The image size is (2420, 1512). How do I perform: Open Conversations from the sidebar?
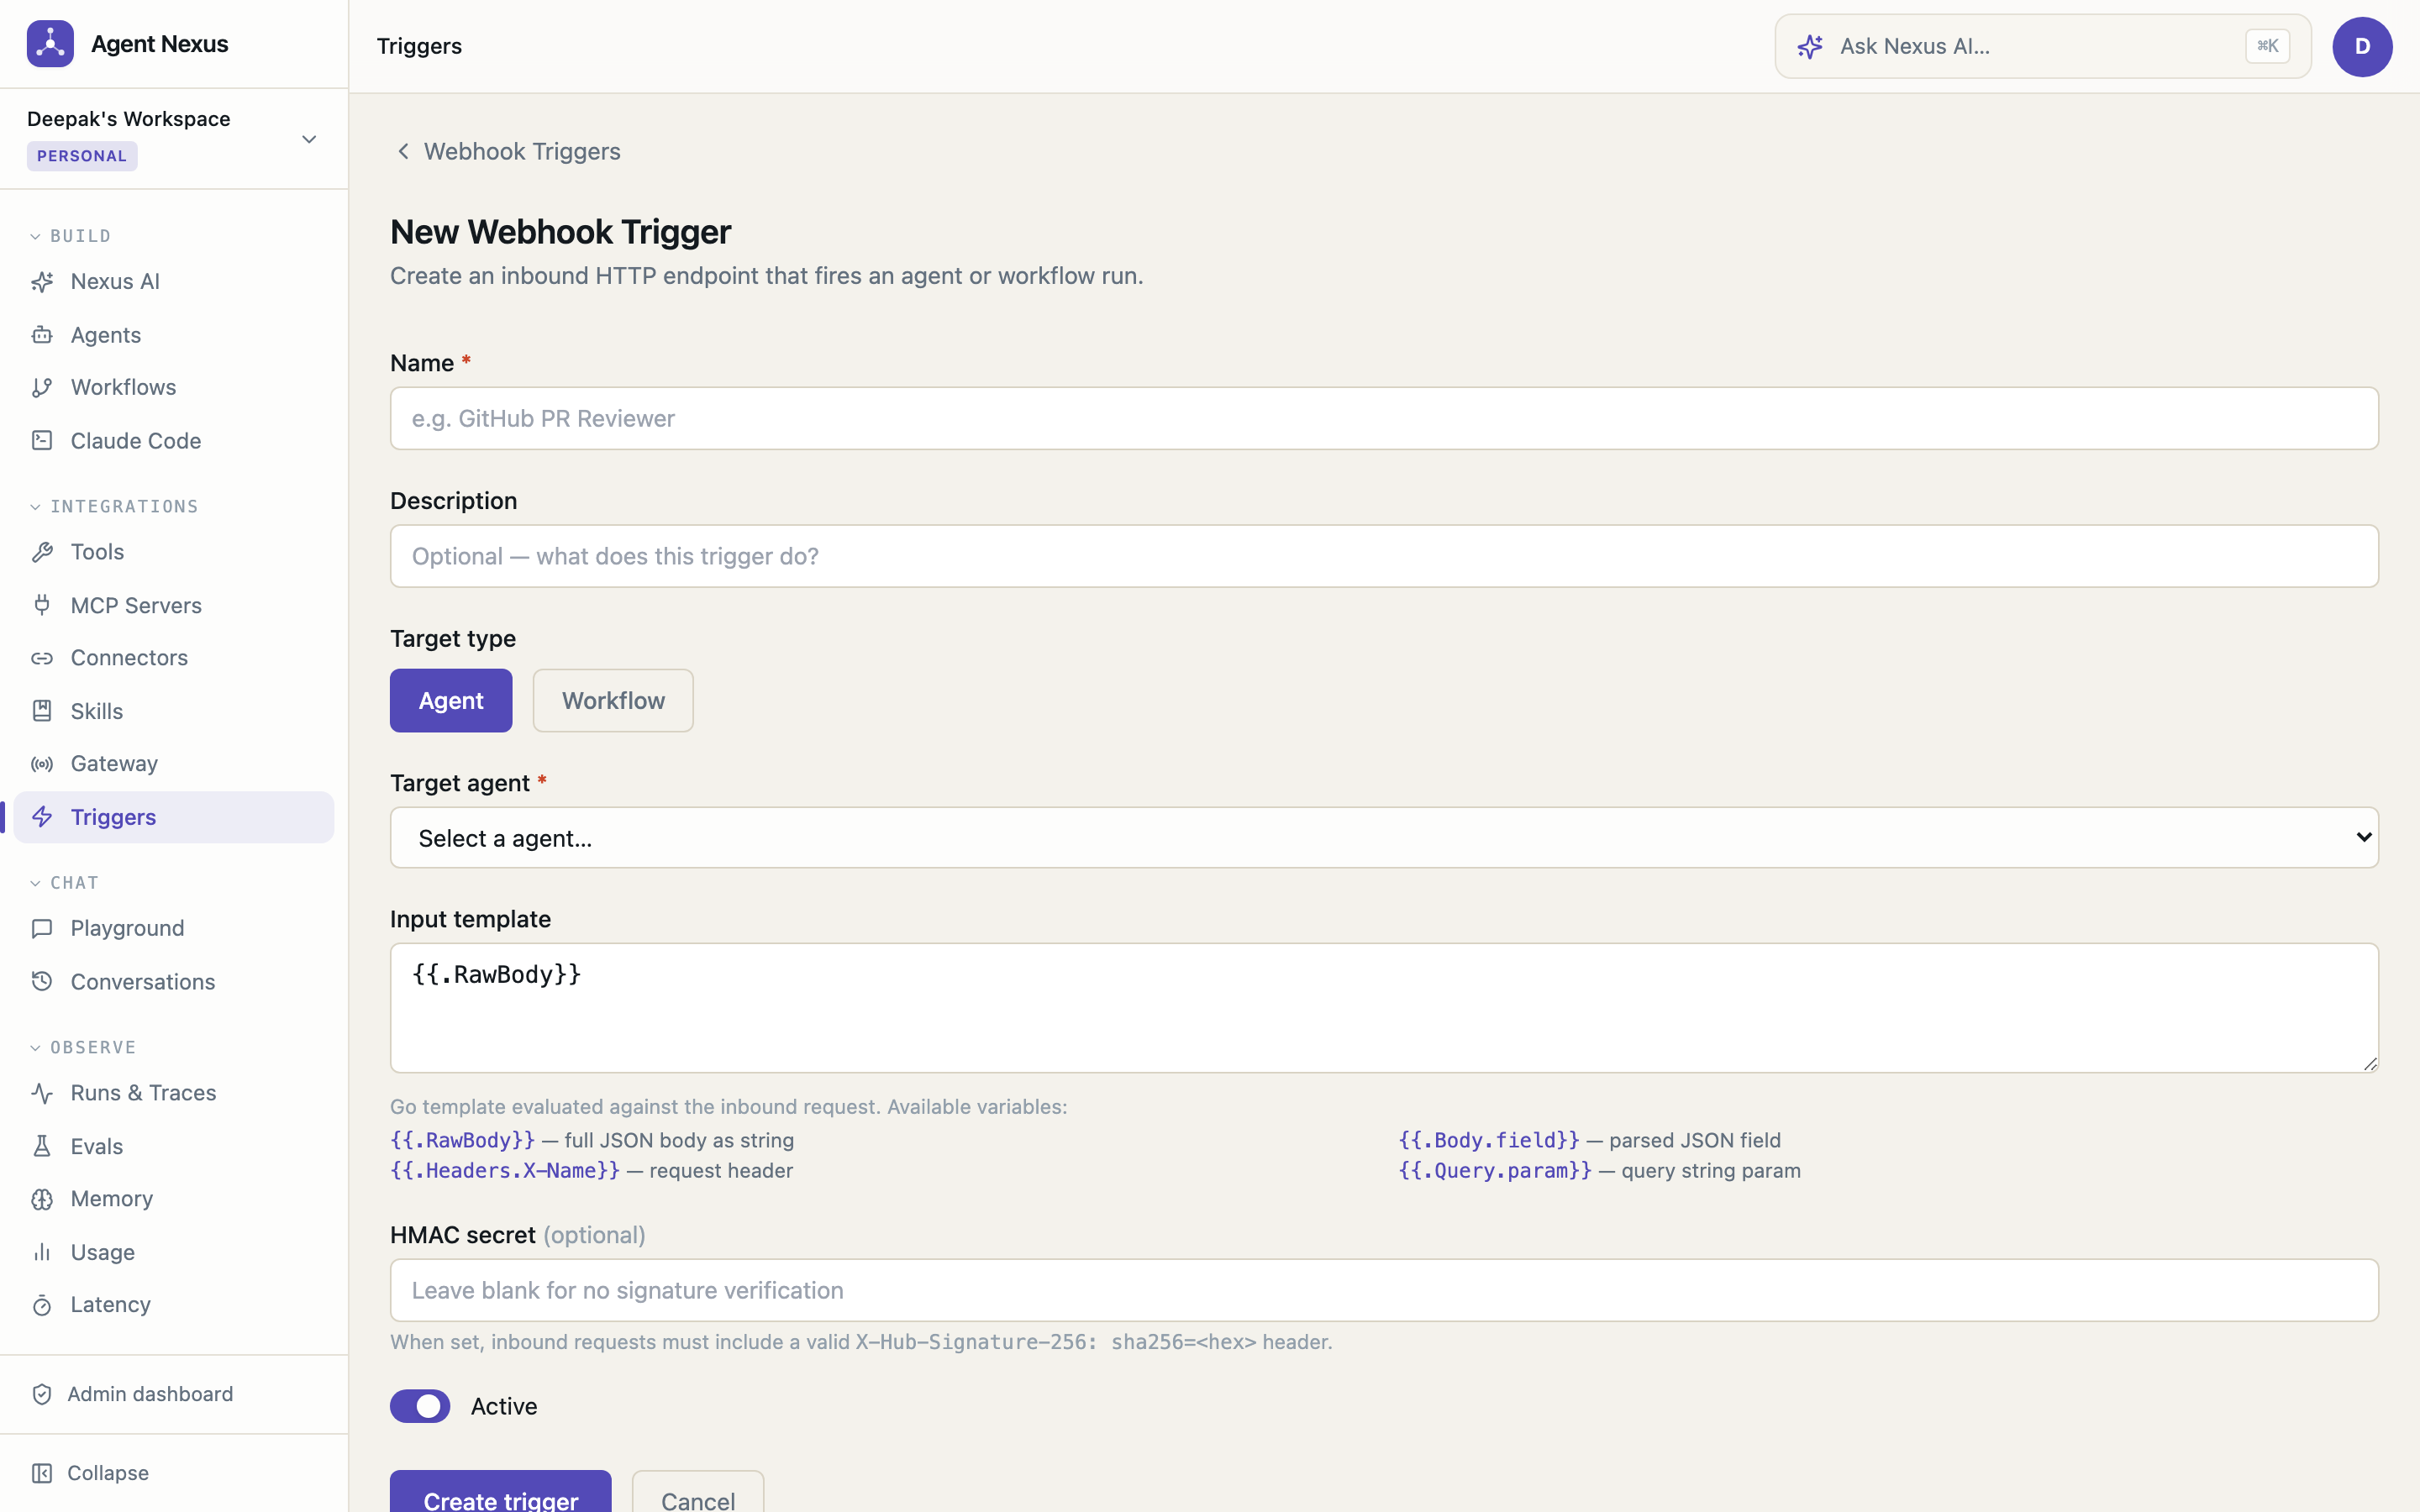coord(174,982)
